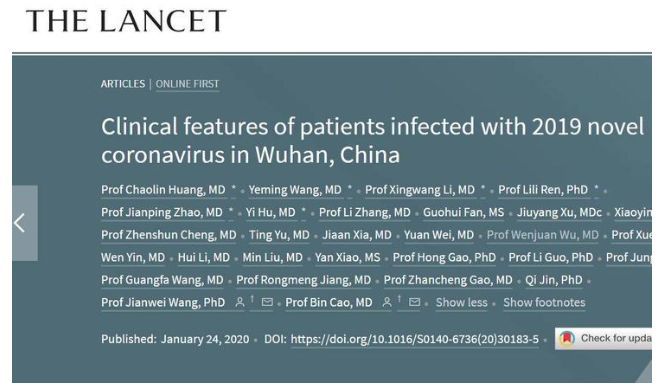Click the dagger footnote after Bin Cao
662x391 pixels.
399,299
